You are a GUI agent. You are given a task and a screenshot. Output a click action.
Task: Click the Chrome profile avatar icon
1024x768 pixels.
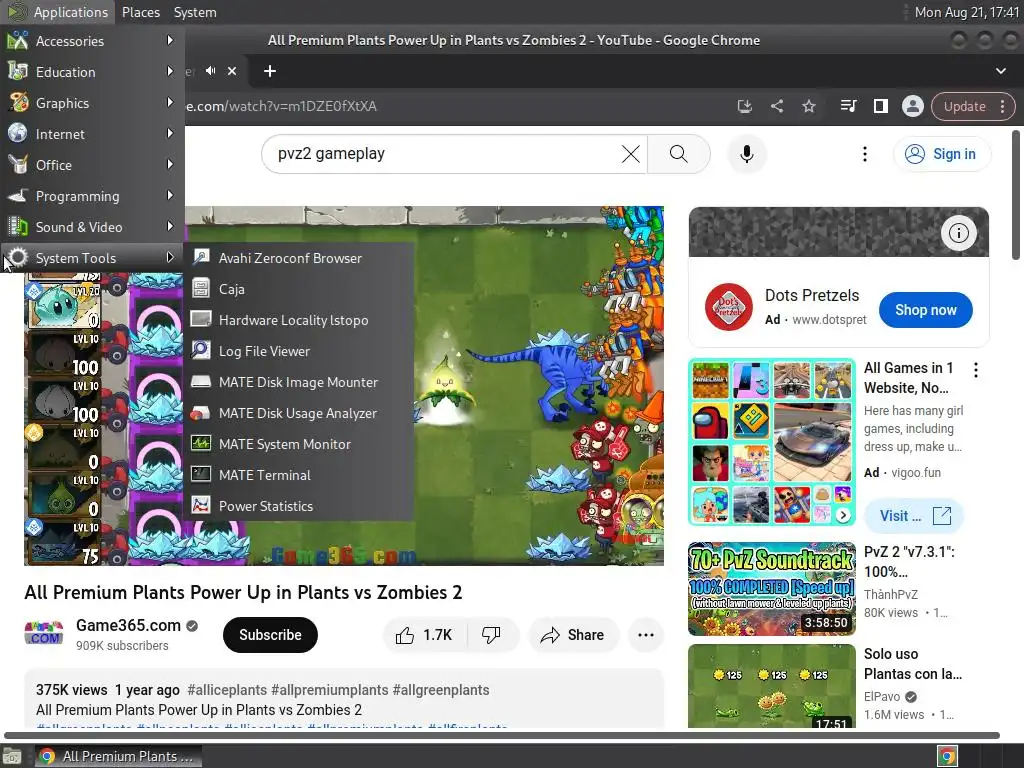[x=912, y=106]
